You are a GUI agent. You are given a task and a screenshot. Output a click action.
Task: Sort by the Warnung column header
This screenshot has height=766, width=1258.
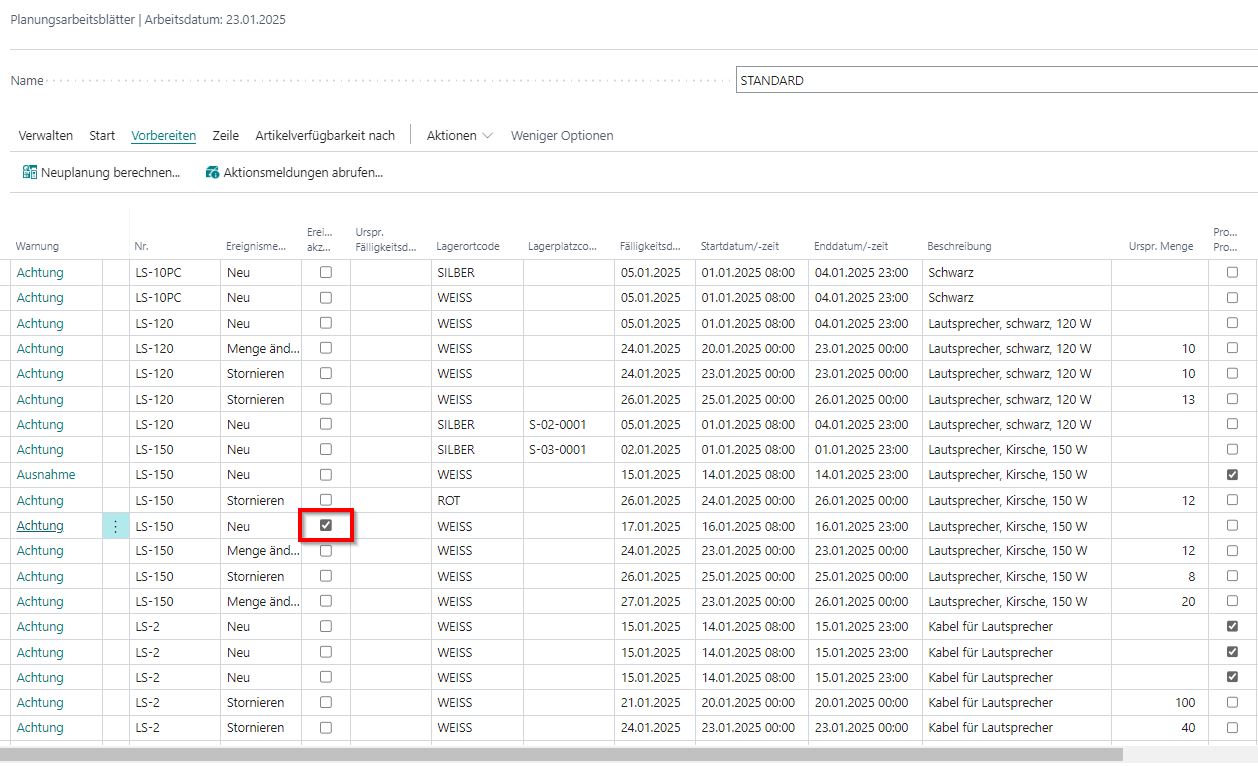tap(37, 246)
